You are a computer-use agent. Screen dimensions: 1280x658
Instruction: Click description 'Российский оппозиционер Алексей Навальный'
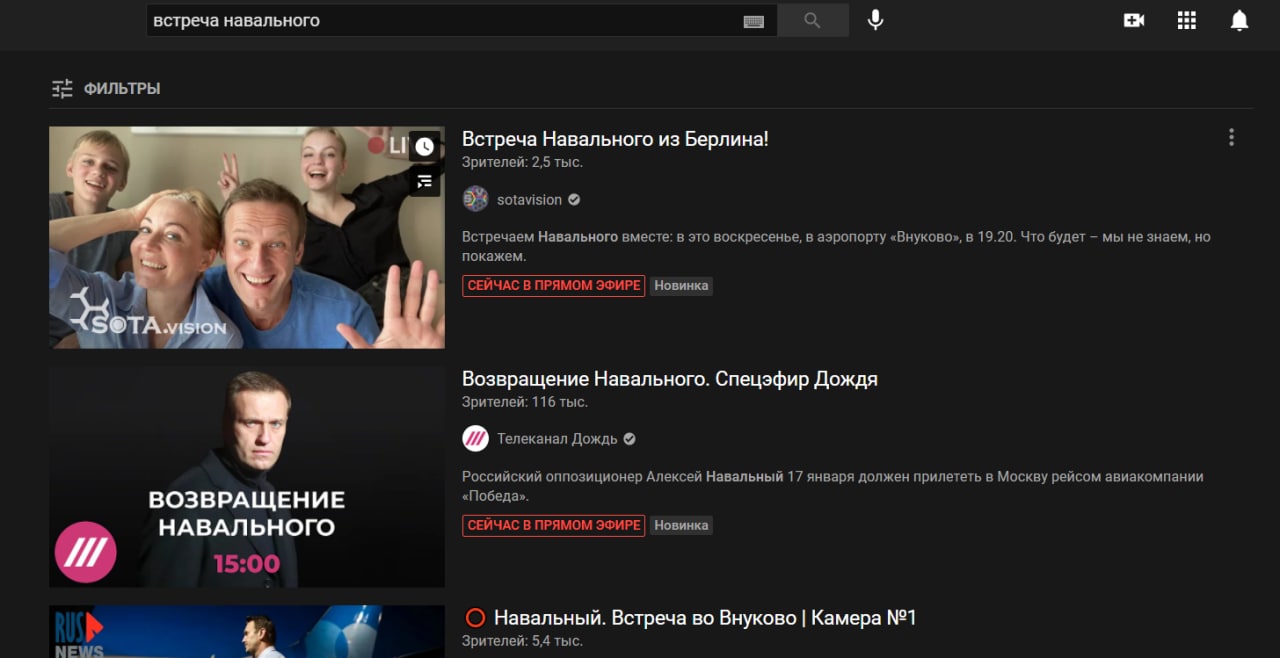tap(833, 486)
